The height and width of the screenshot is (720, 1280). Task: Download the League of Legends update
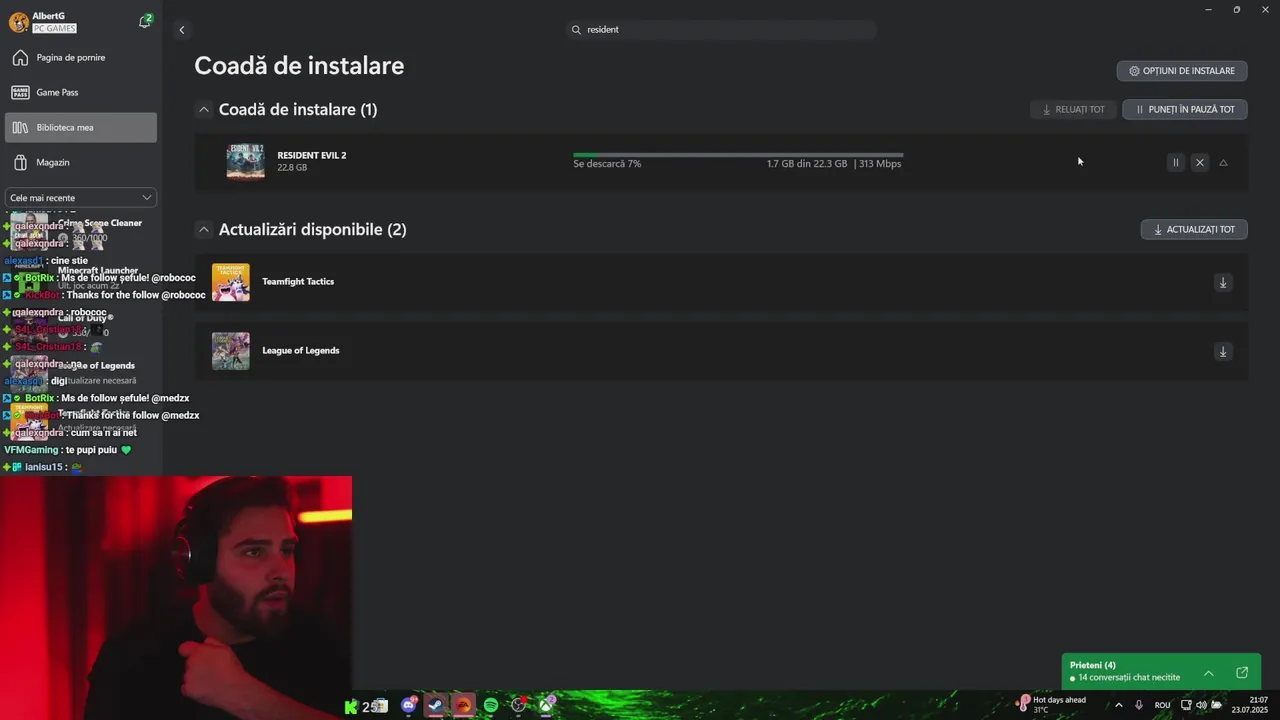point(1222,352)
